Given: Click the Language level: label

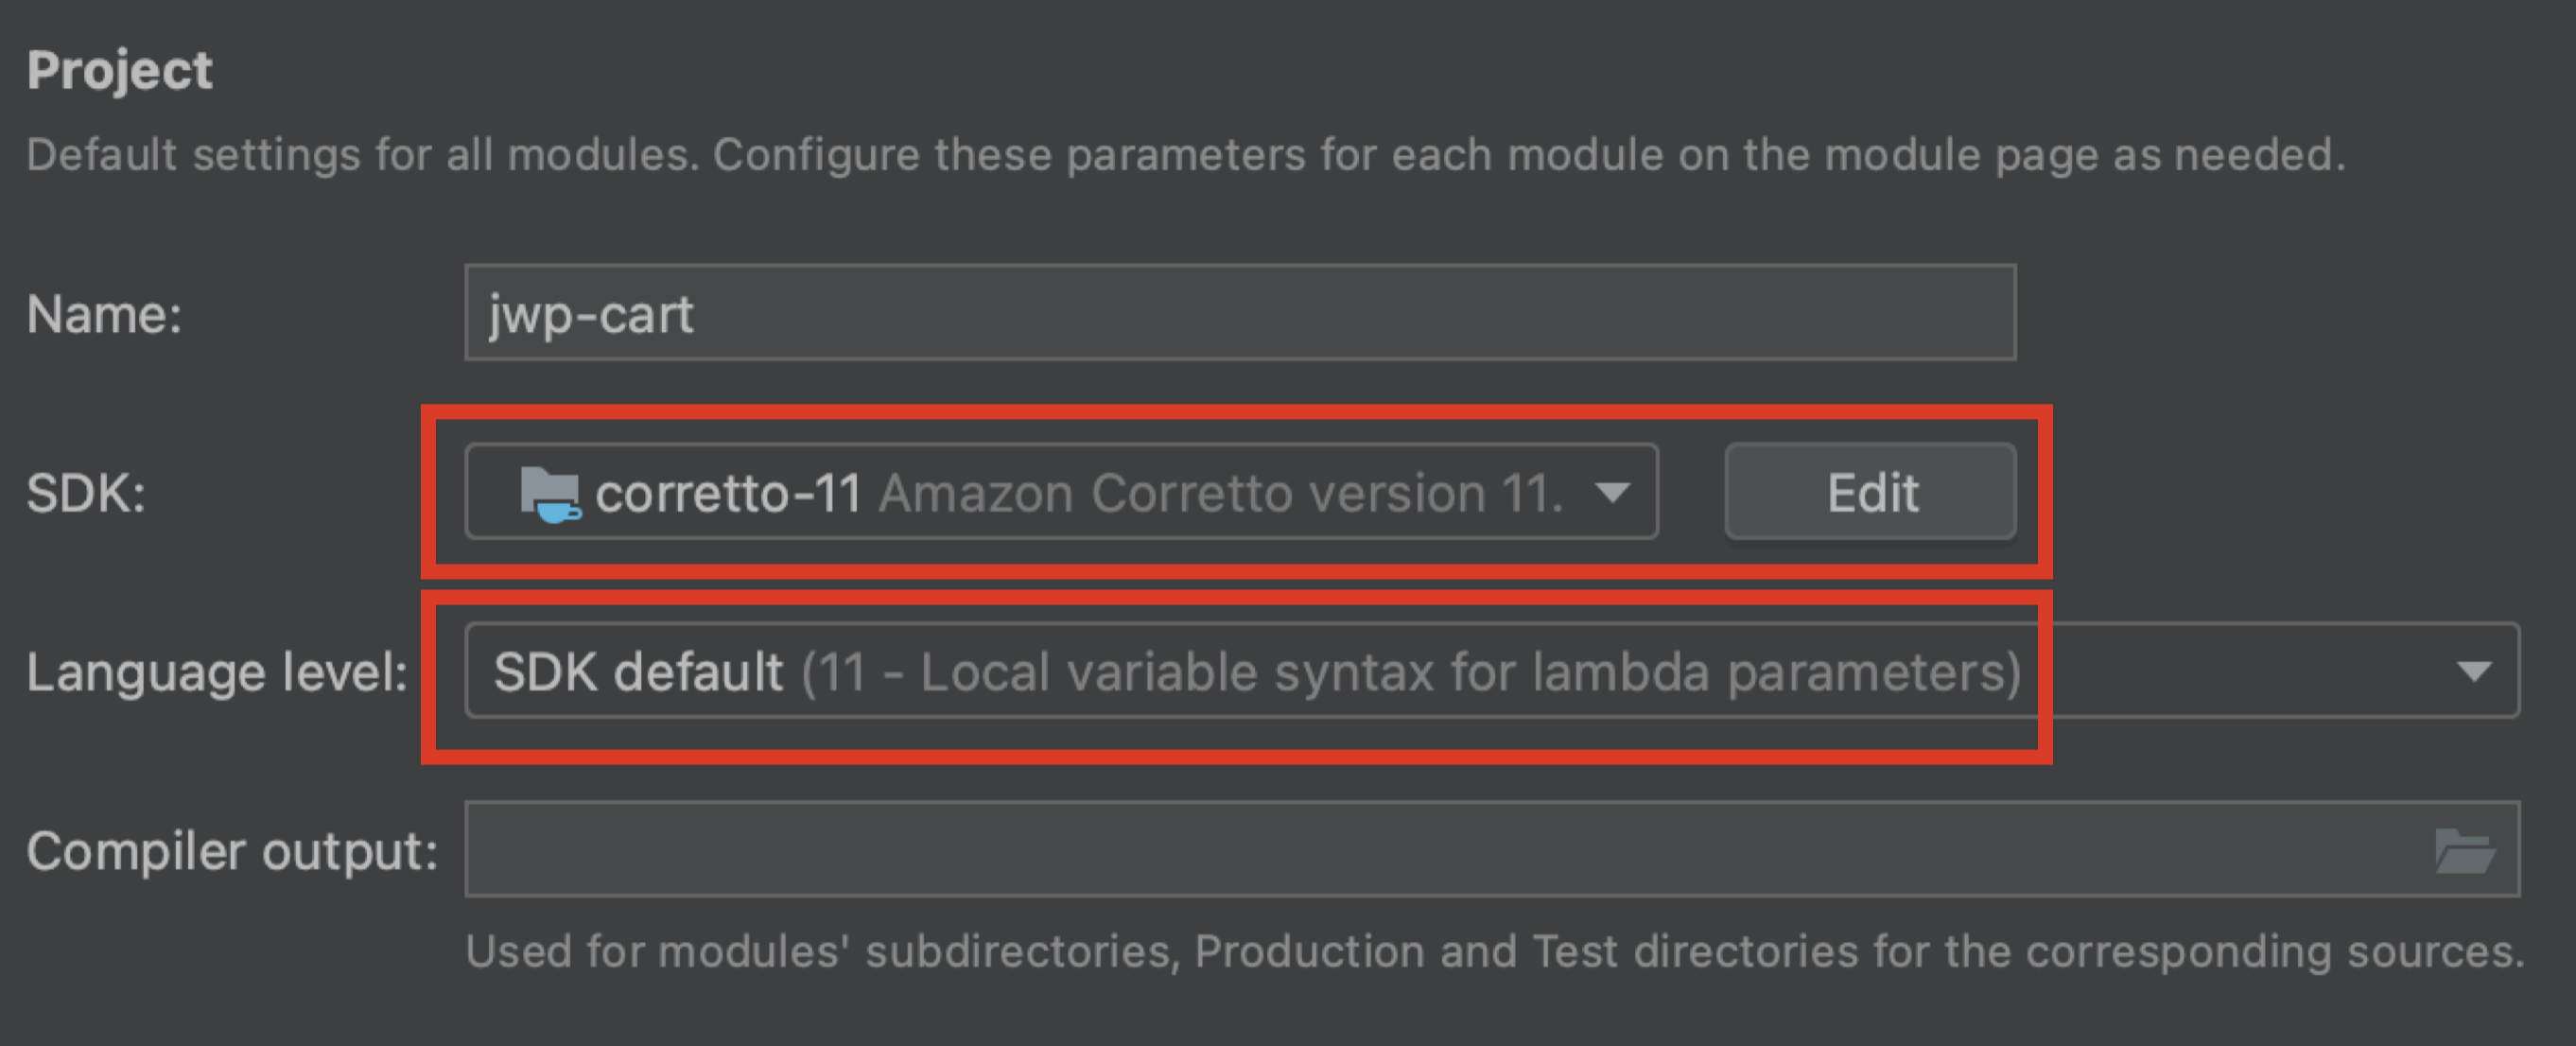Looking at the screenshot, I should pos(216,671).
